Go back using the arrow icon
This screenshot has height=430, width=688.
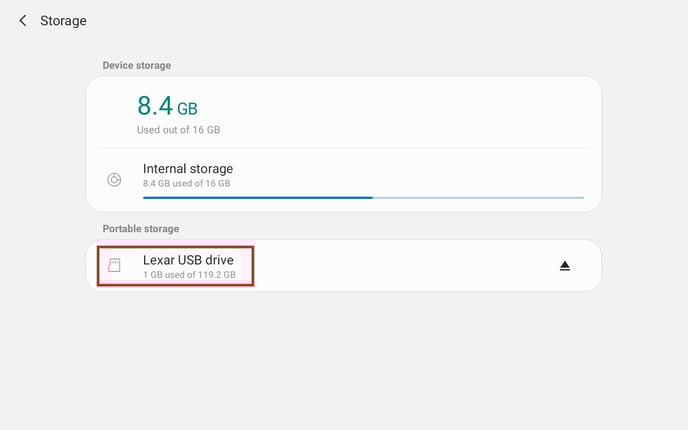click(22, 20)
